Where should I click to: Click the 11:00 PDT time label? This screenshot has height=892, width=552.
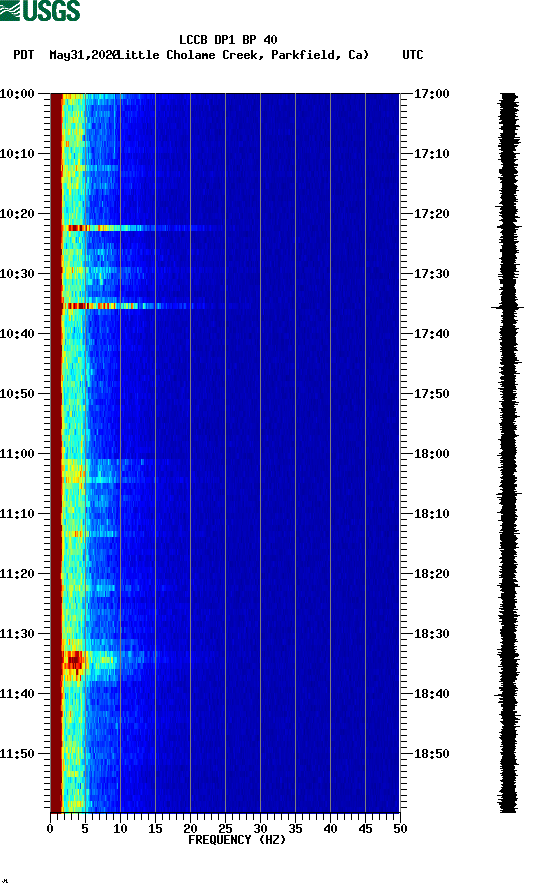17,454
